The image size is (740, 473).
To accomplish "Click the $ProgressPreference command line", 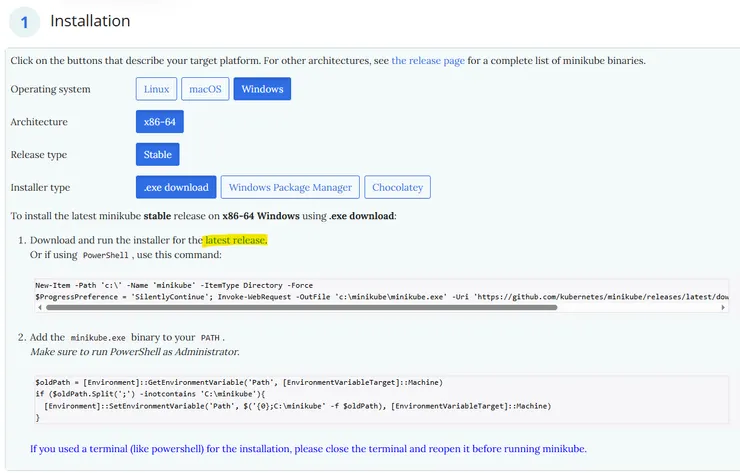I will click(x=382, y=297).
